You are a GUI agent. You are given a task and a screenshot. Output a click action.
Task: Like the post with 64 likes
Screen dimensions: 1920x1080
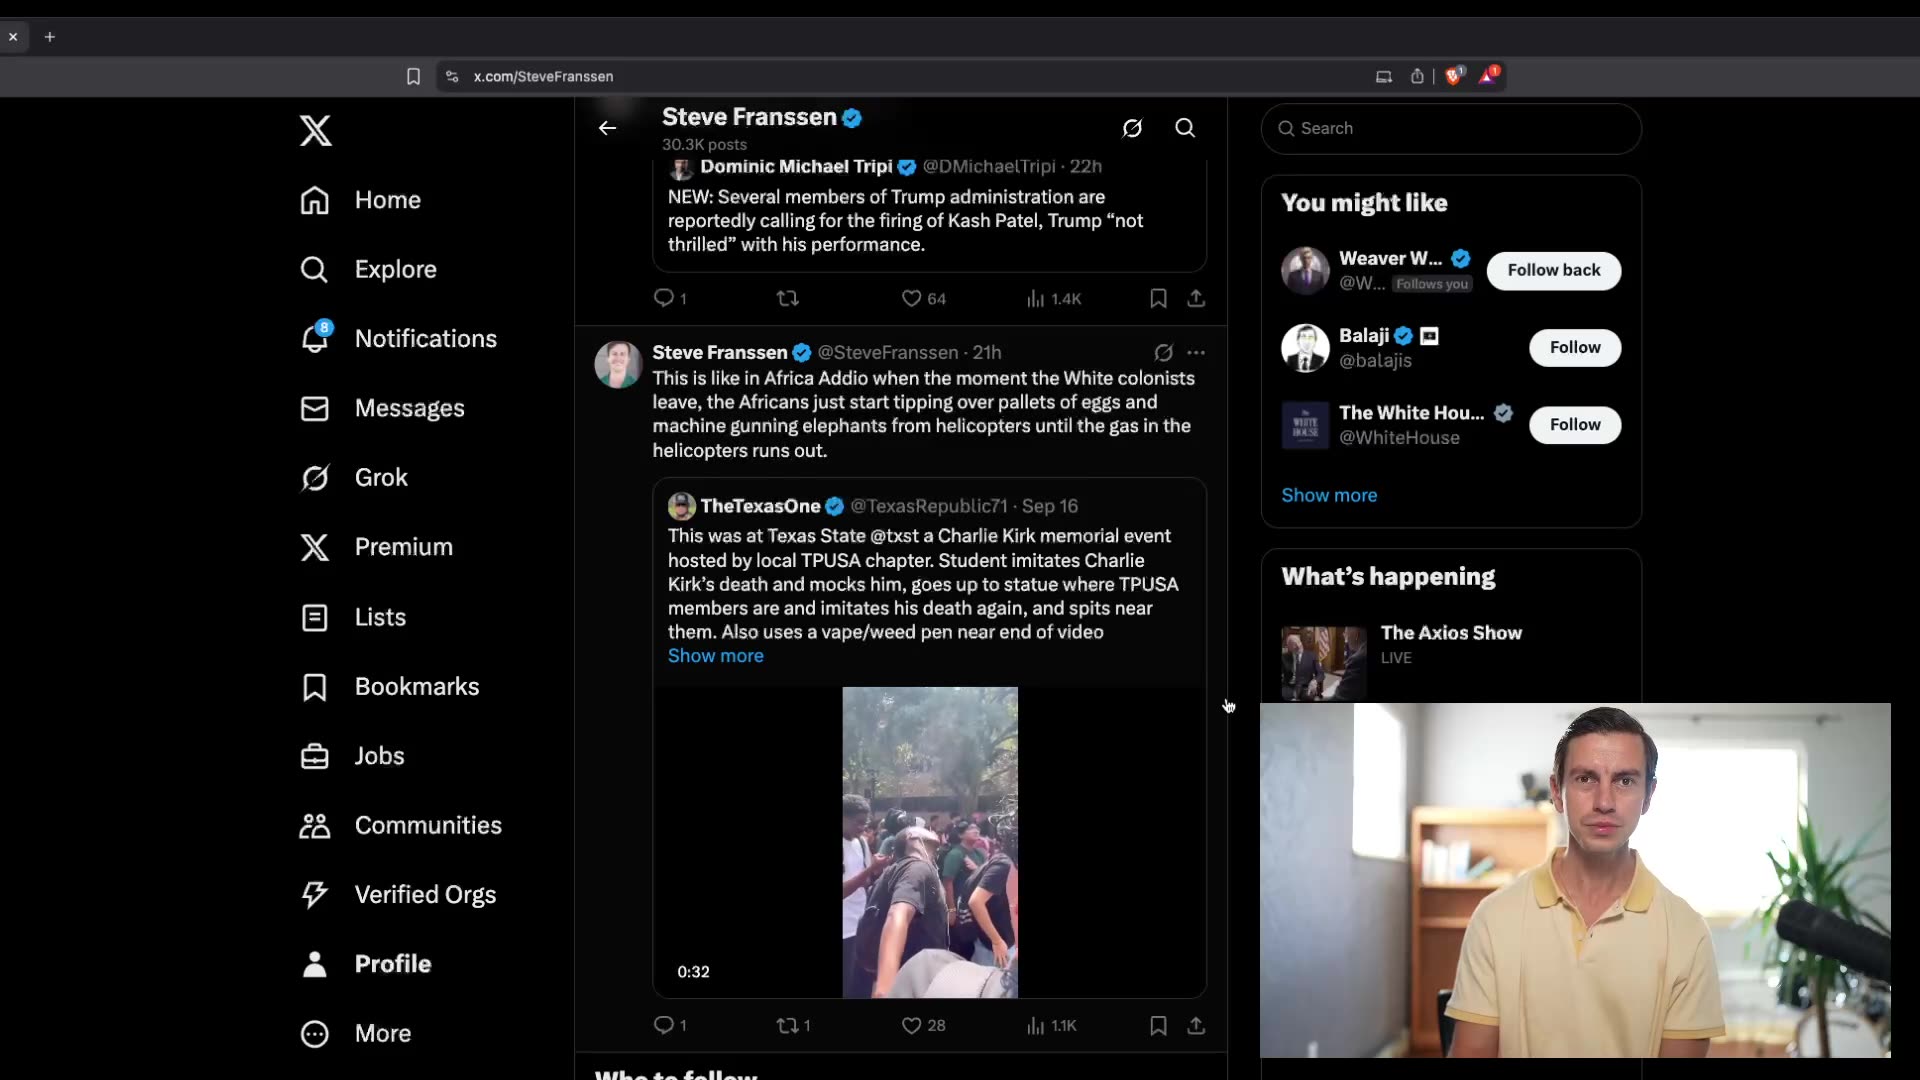pos(923,298)
